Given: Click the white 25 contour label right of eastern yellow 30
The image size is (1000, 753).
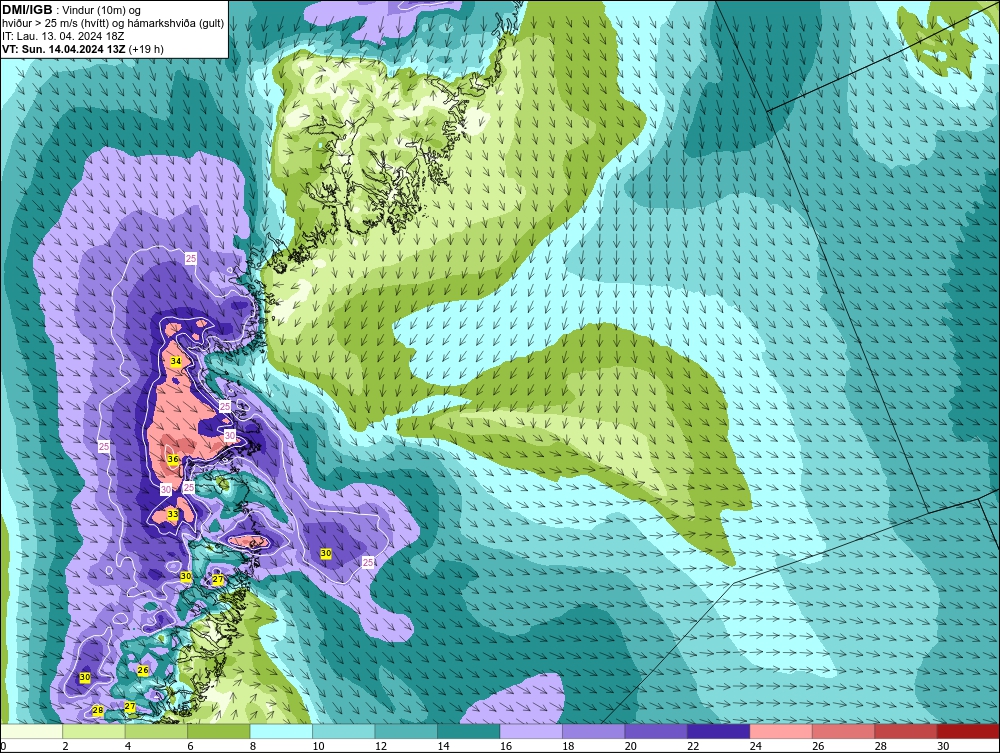Looking at the screenshot, I should [368, 562].
